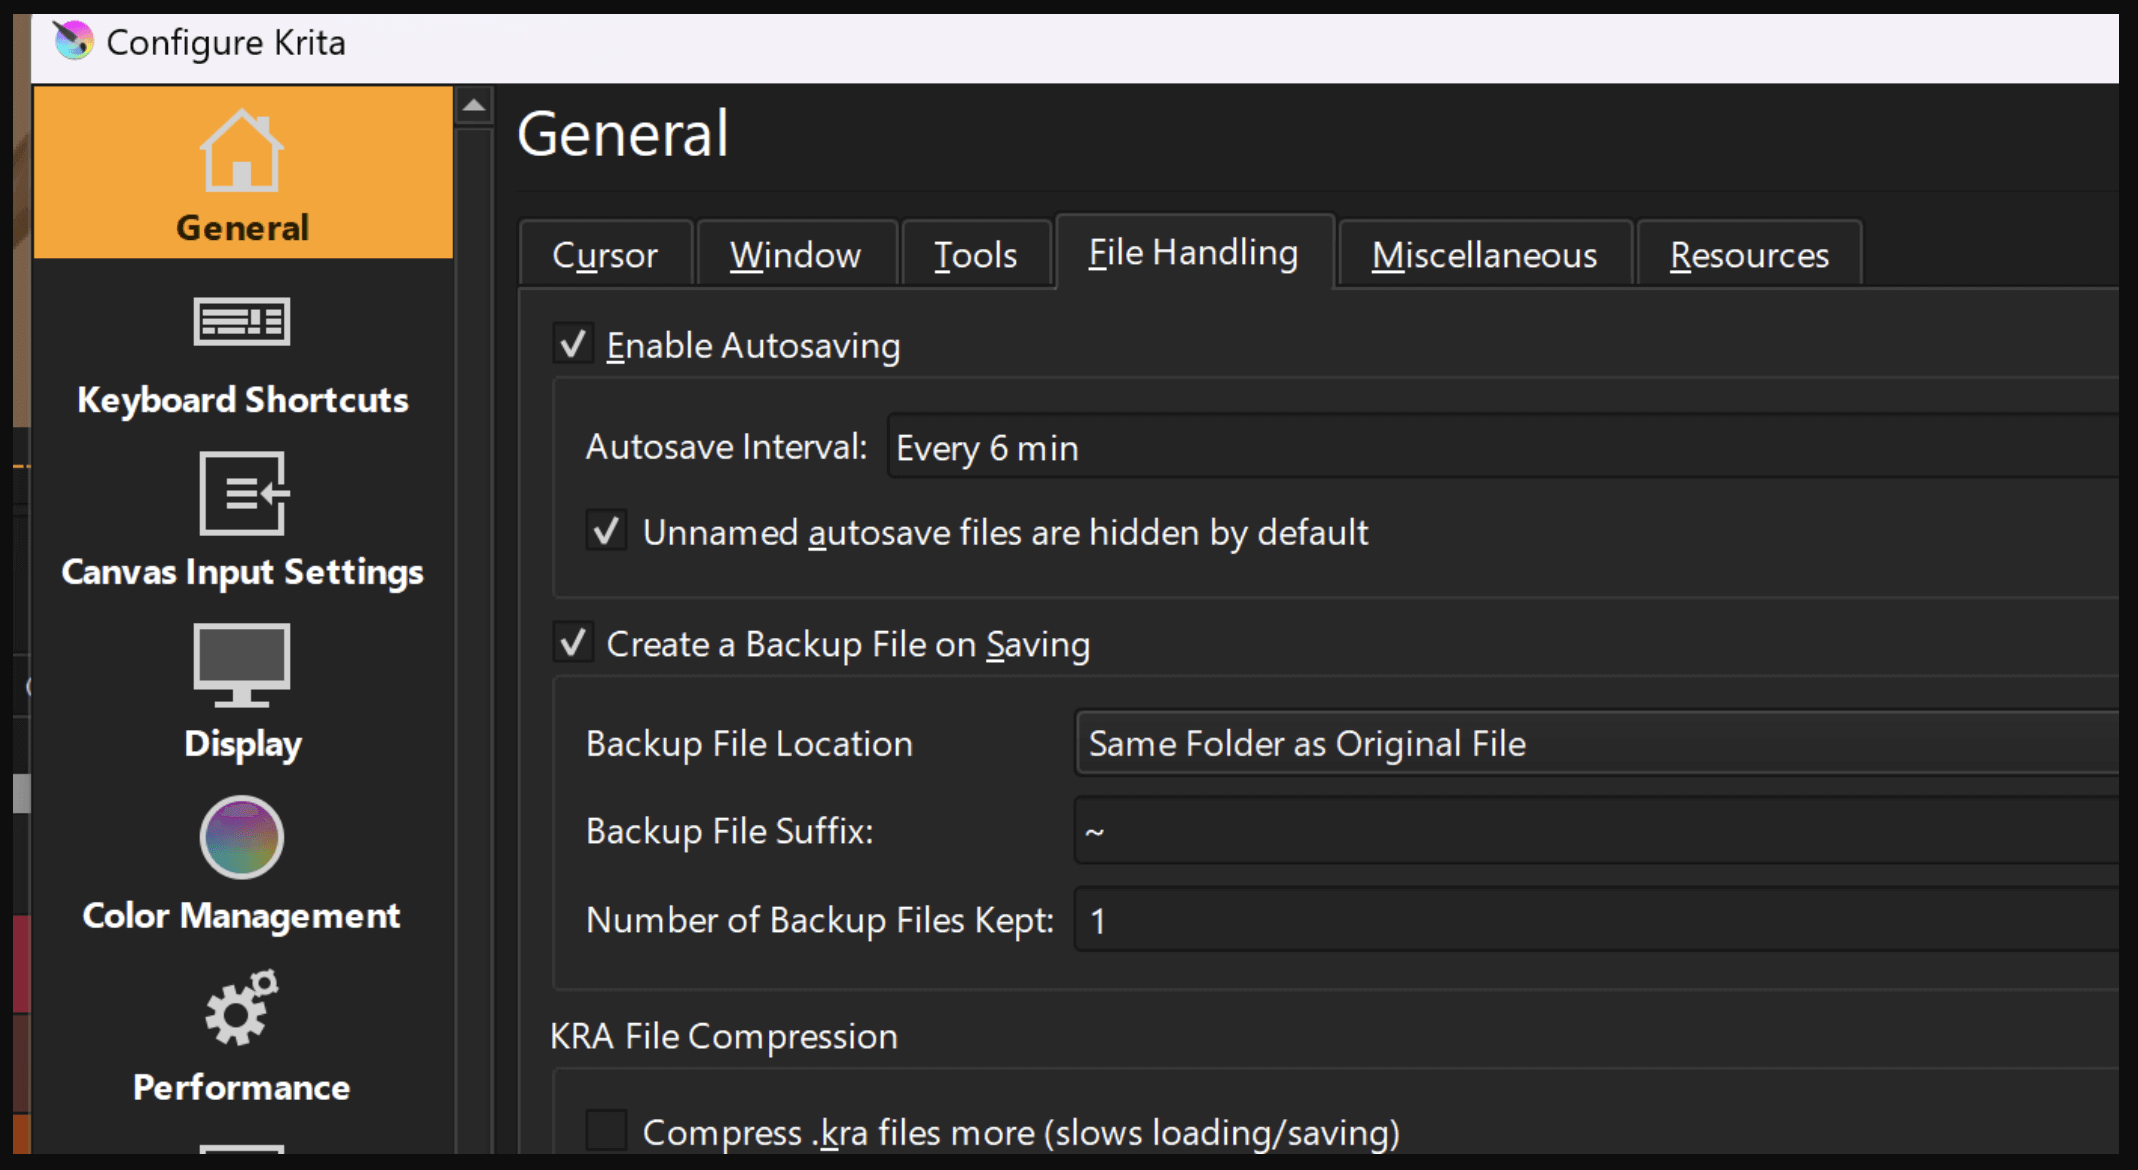Switch to the Cursor tab

604,253
